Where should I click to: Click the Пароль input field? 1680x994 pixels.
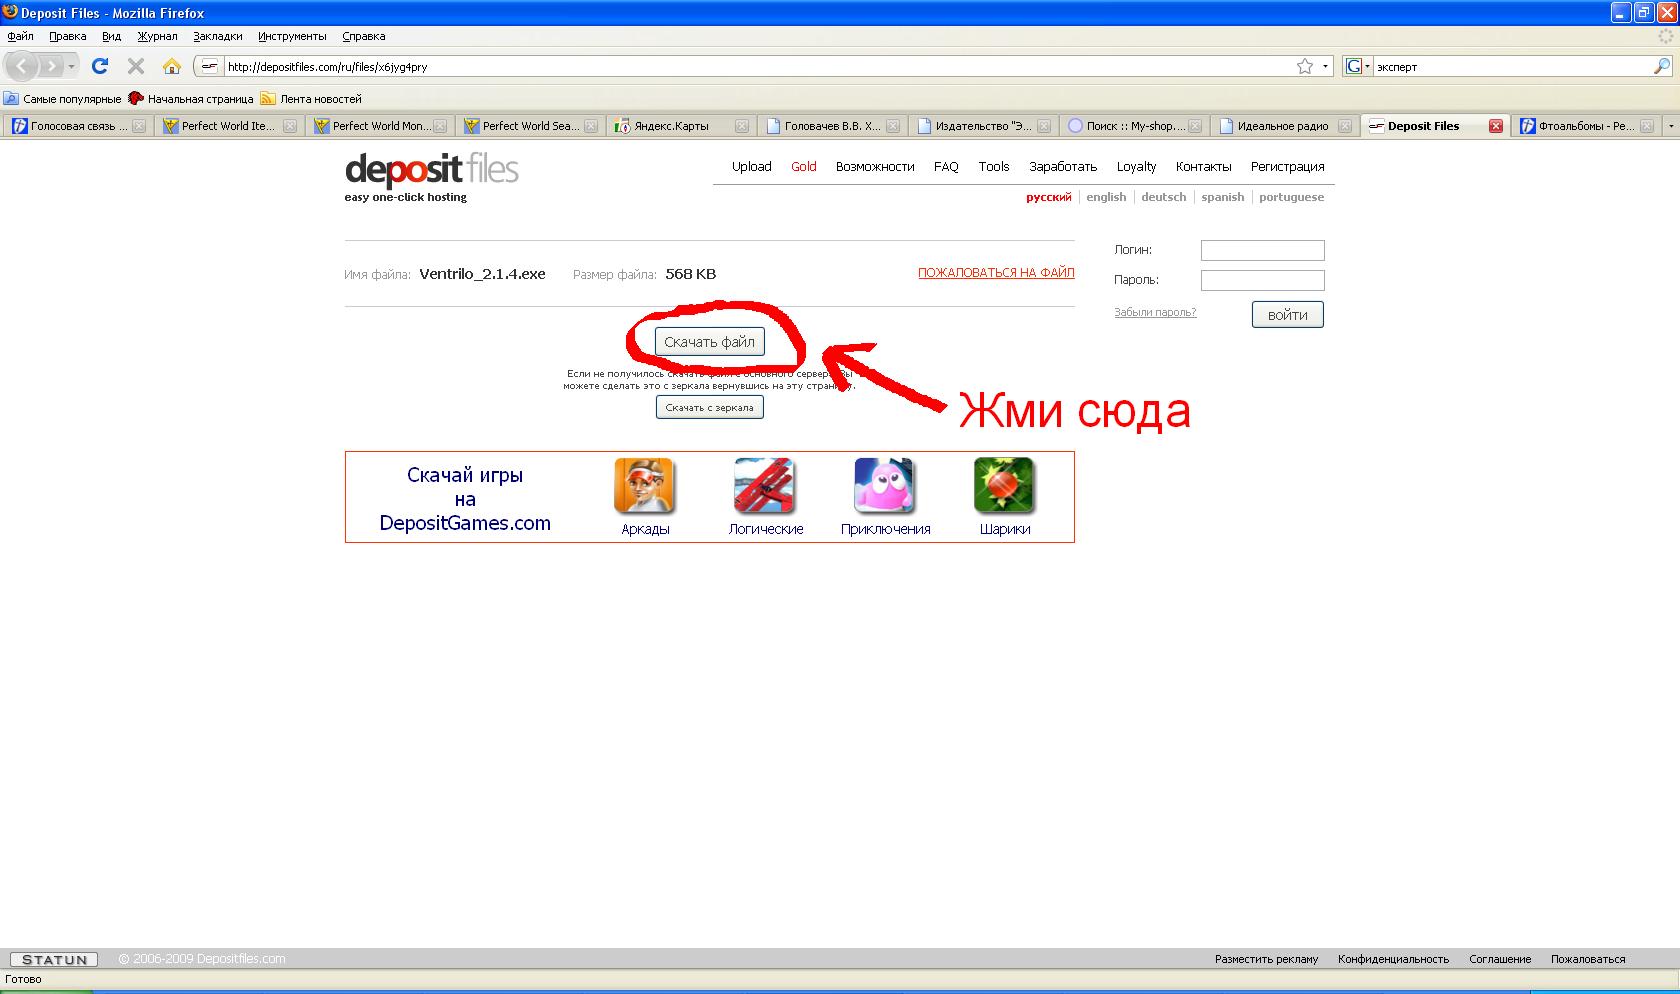1262,280
